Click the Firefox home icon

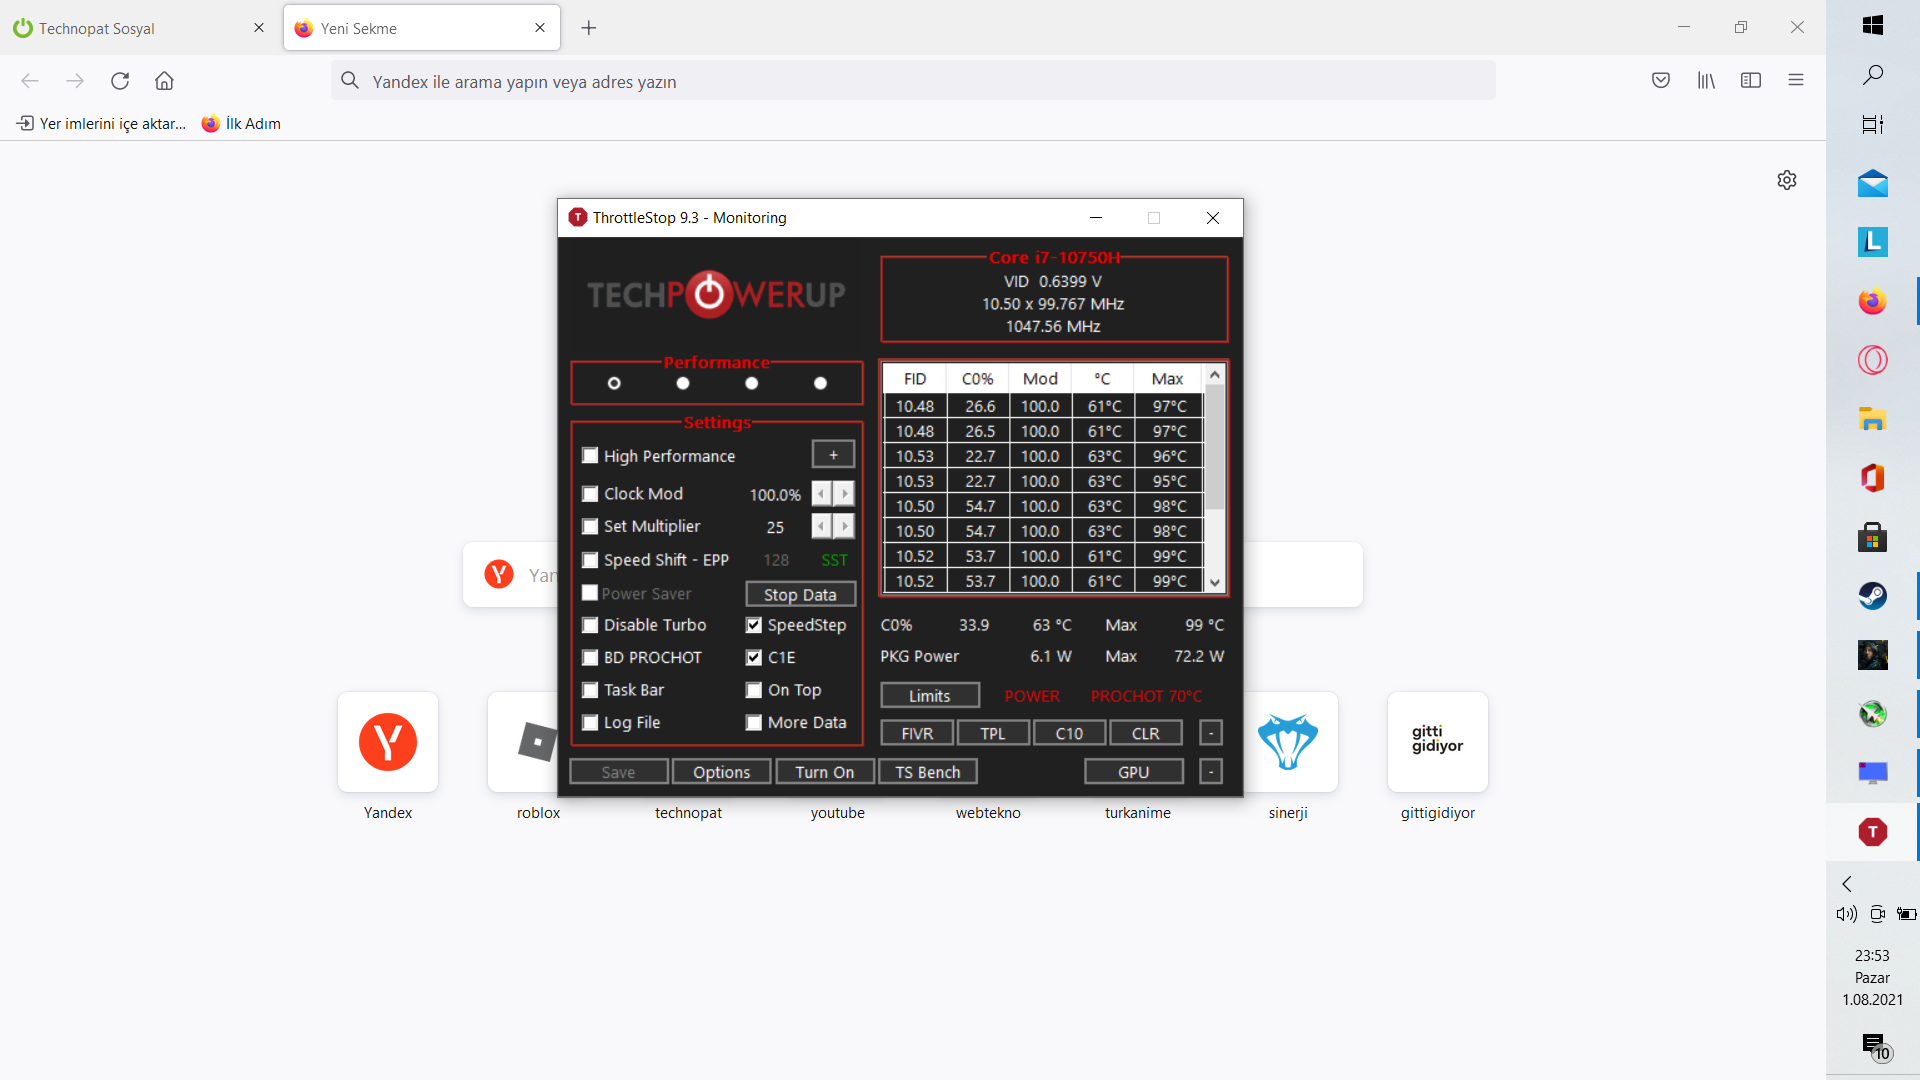coord(164,81)
